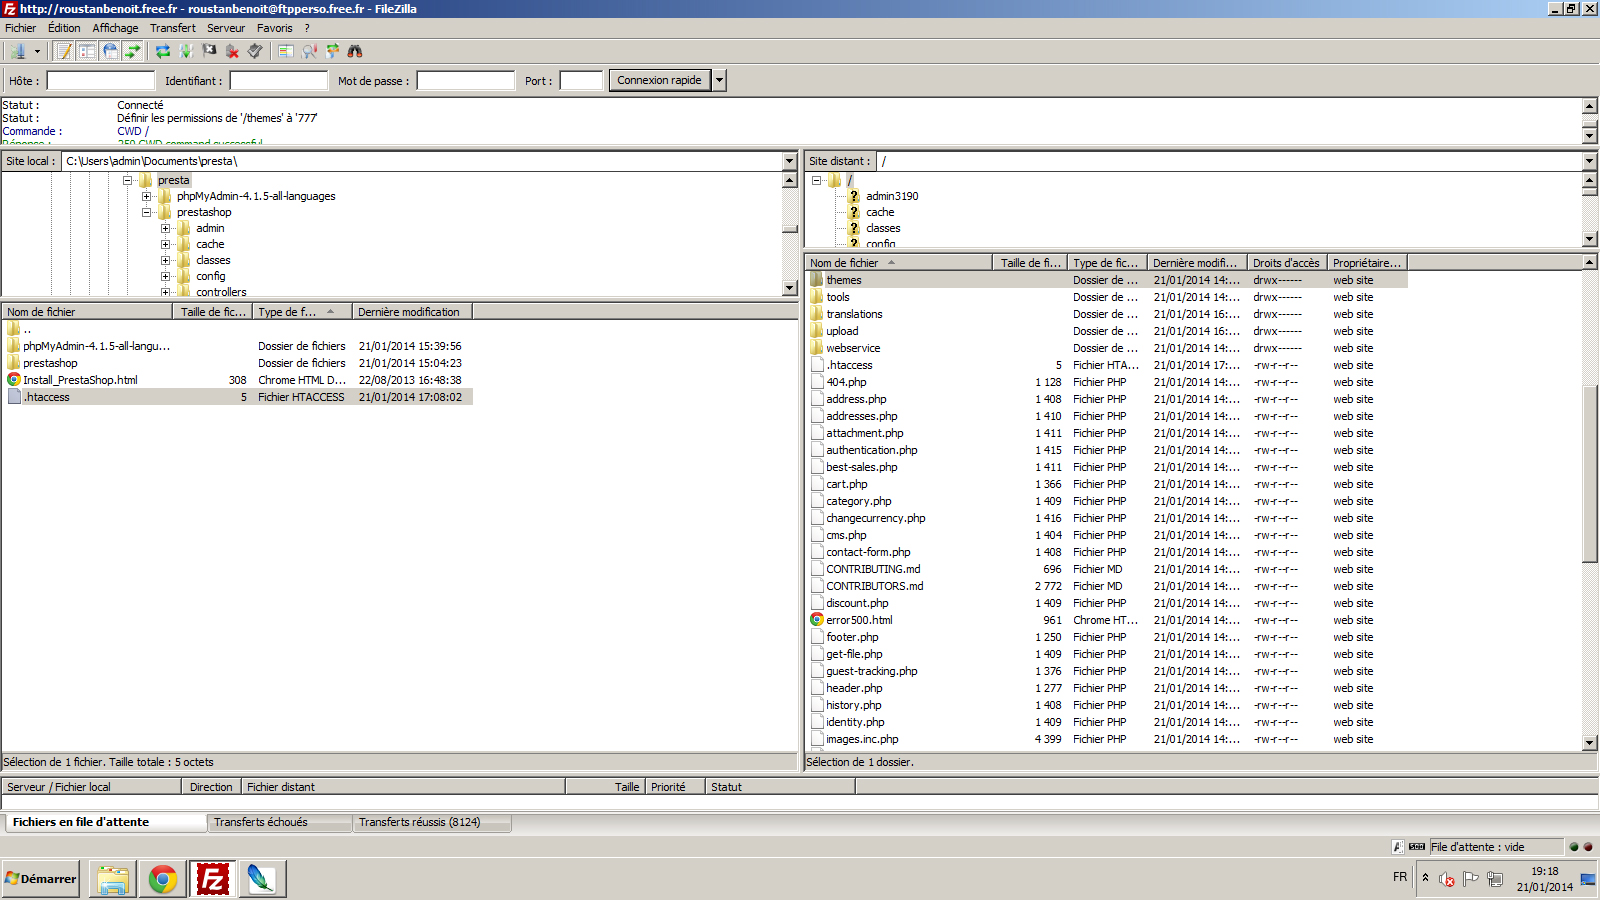Open the Édition menu
This screenshot has width=1600, height=900.
point(64,28)
